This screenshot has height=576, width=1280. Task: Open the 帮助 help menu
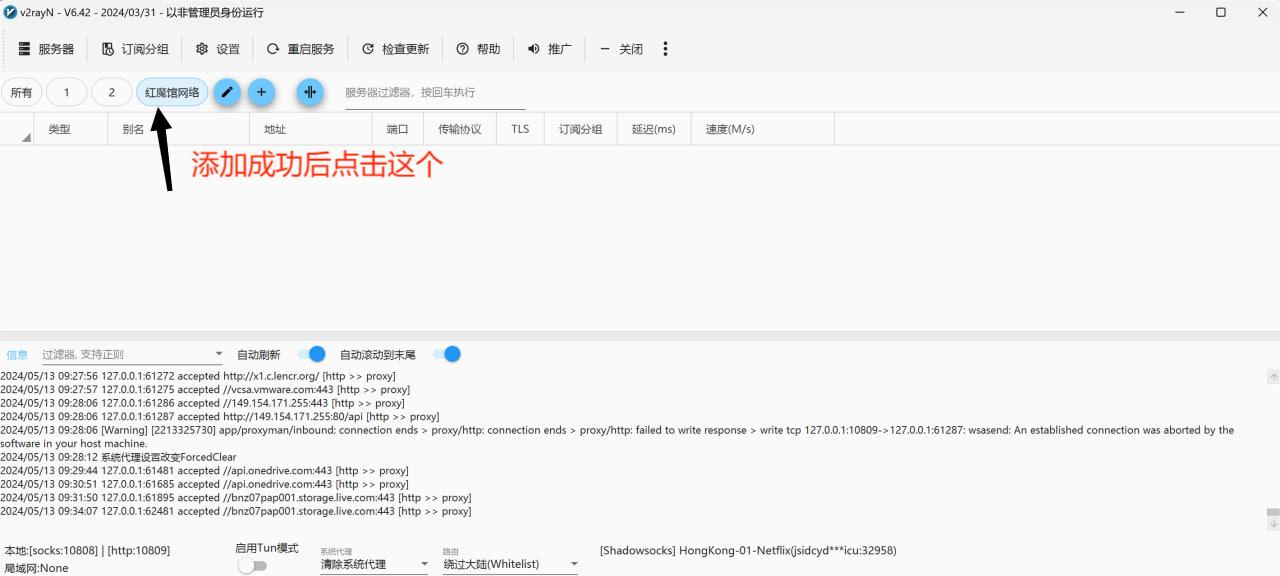pos(478,49)
